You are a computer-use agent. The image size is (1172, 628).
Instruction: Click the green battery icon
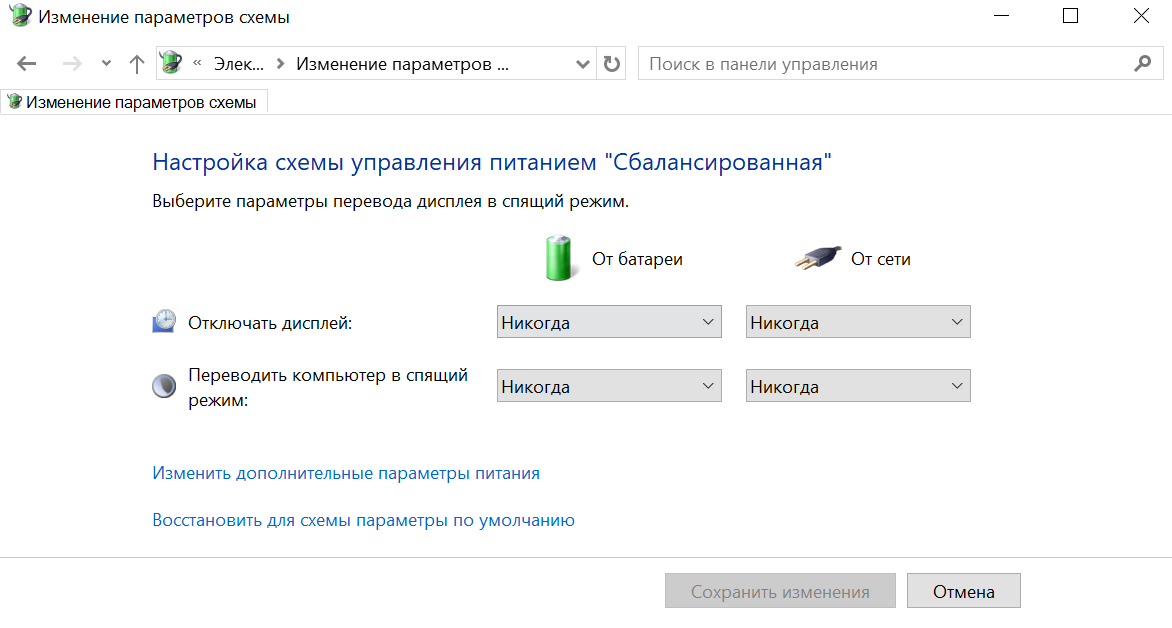560,258
